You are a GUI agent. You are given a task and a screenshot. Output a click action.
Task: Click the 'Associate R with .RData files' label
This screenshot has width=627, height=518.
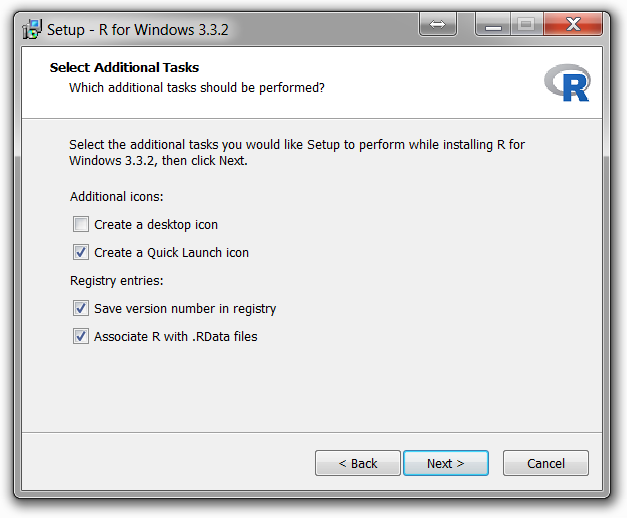click(176, 337)
